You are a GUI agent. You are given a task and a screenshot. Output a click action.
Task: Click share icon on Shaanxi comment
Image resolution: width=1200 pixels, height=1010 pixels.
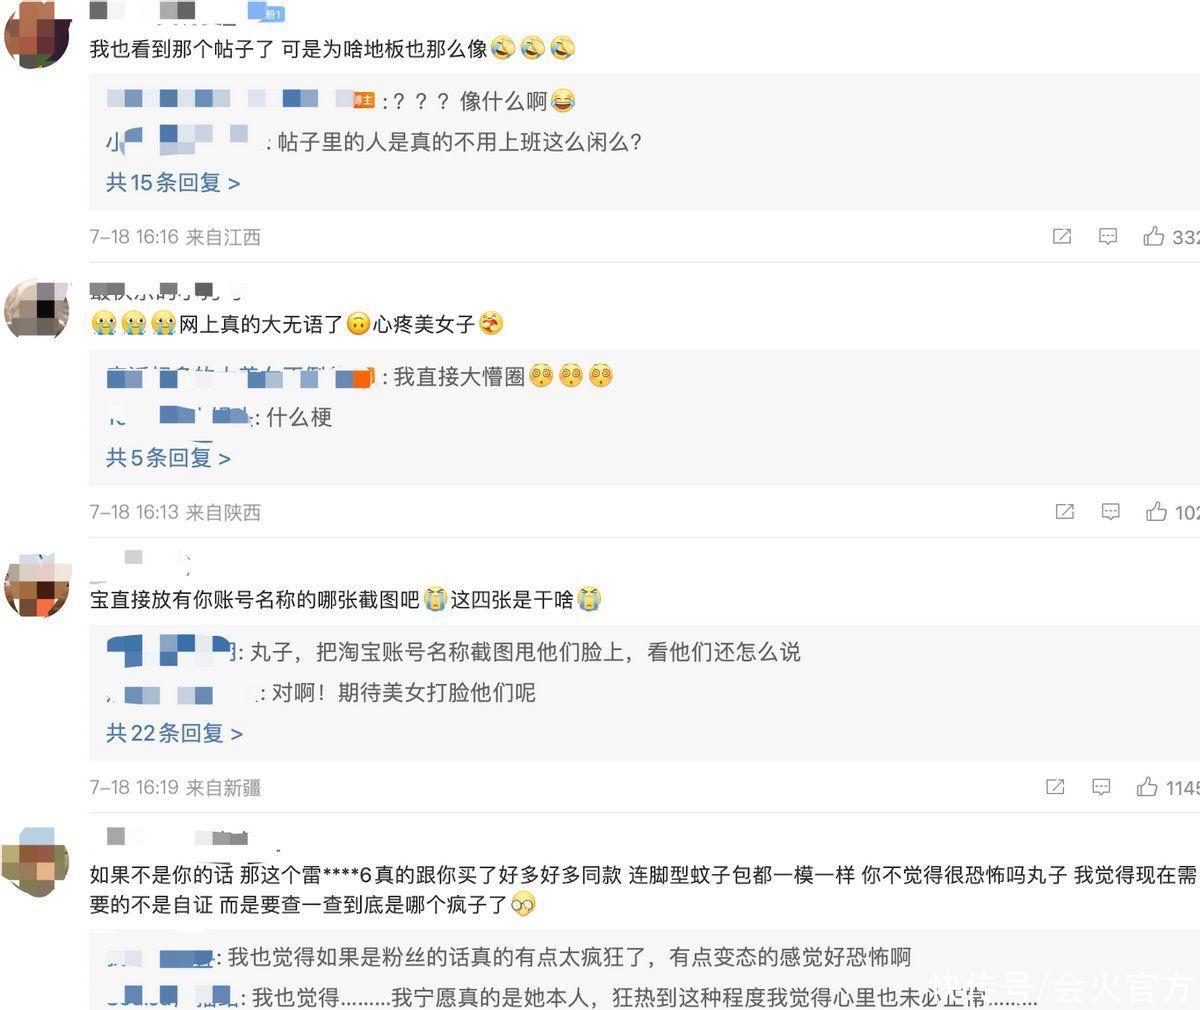tap(1064, 511)
